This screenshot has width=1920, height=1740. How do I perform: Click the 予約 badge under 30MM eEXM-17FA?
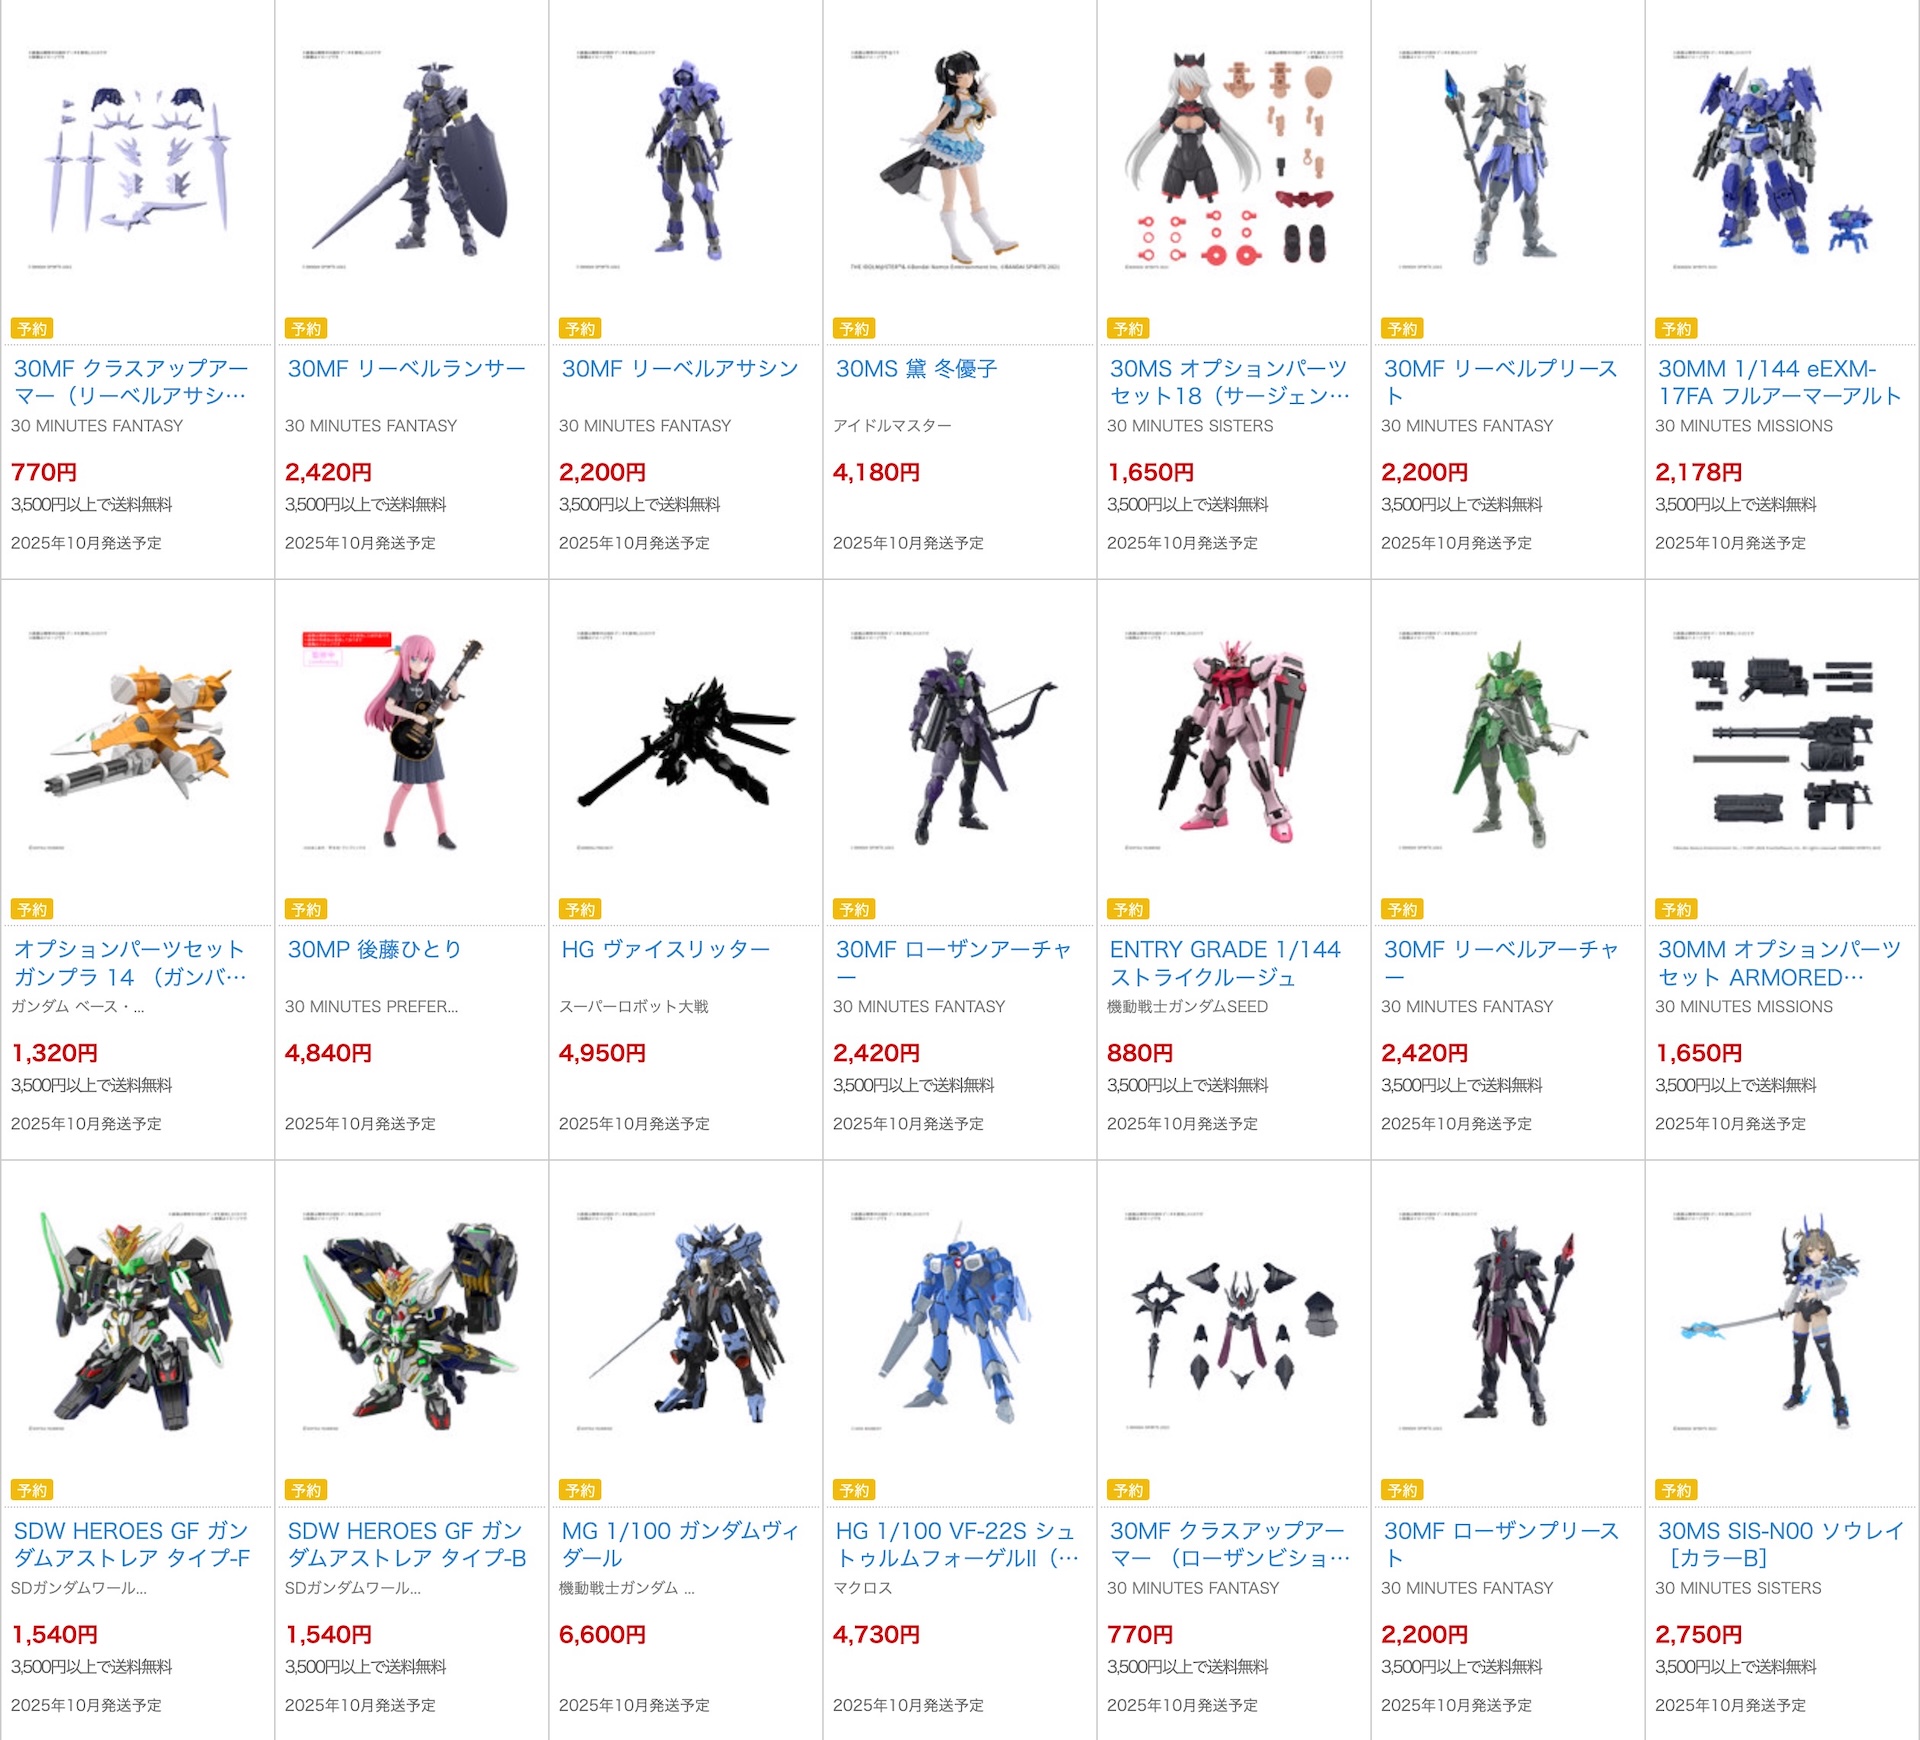pyautogui.click(x=1677, y=329)
